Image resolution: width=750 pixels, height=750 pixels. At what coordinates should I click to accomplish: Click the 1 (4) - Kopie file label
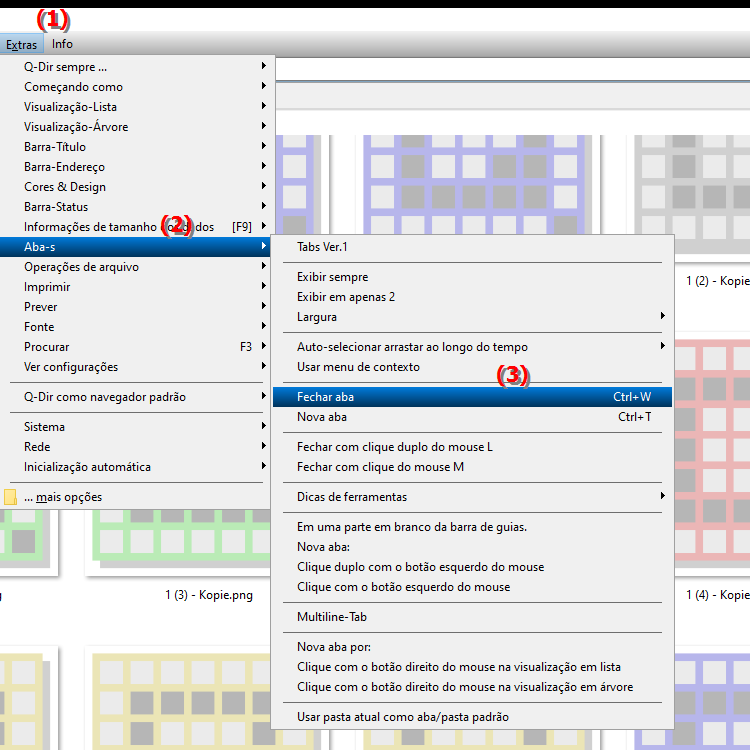pos(717,595)
